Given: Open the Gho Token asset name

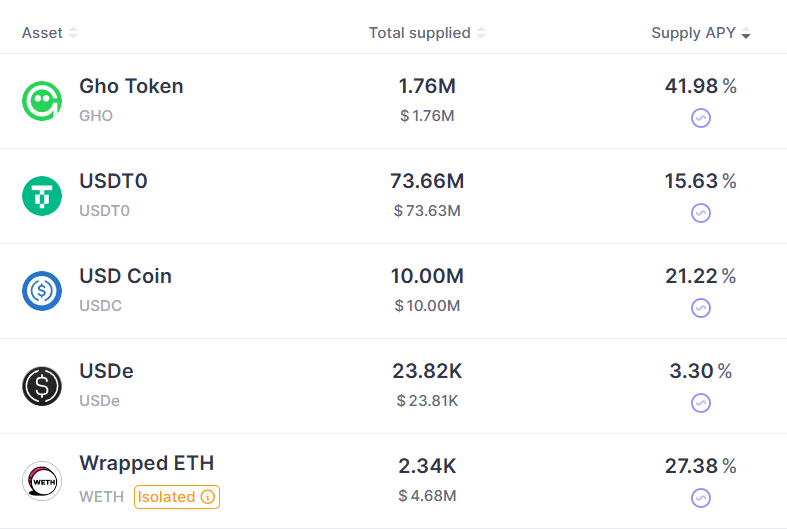Looking at the screenshot, I should click(x=131, y=86).
